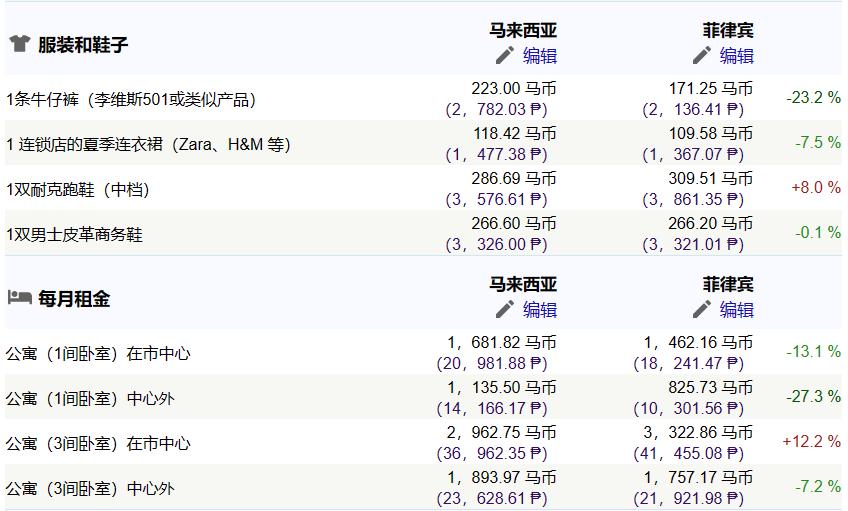The width and height of the screenshot is (848, 511).
Task: Select the 每月租金 section heading
Action: [x=74, y=298]
